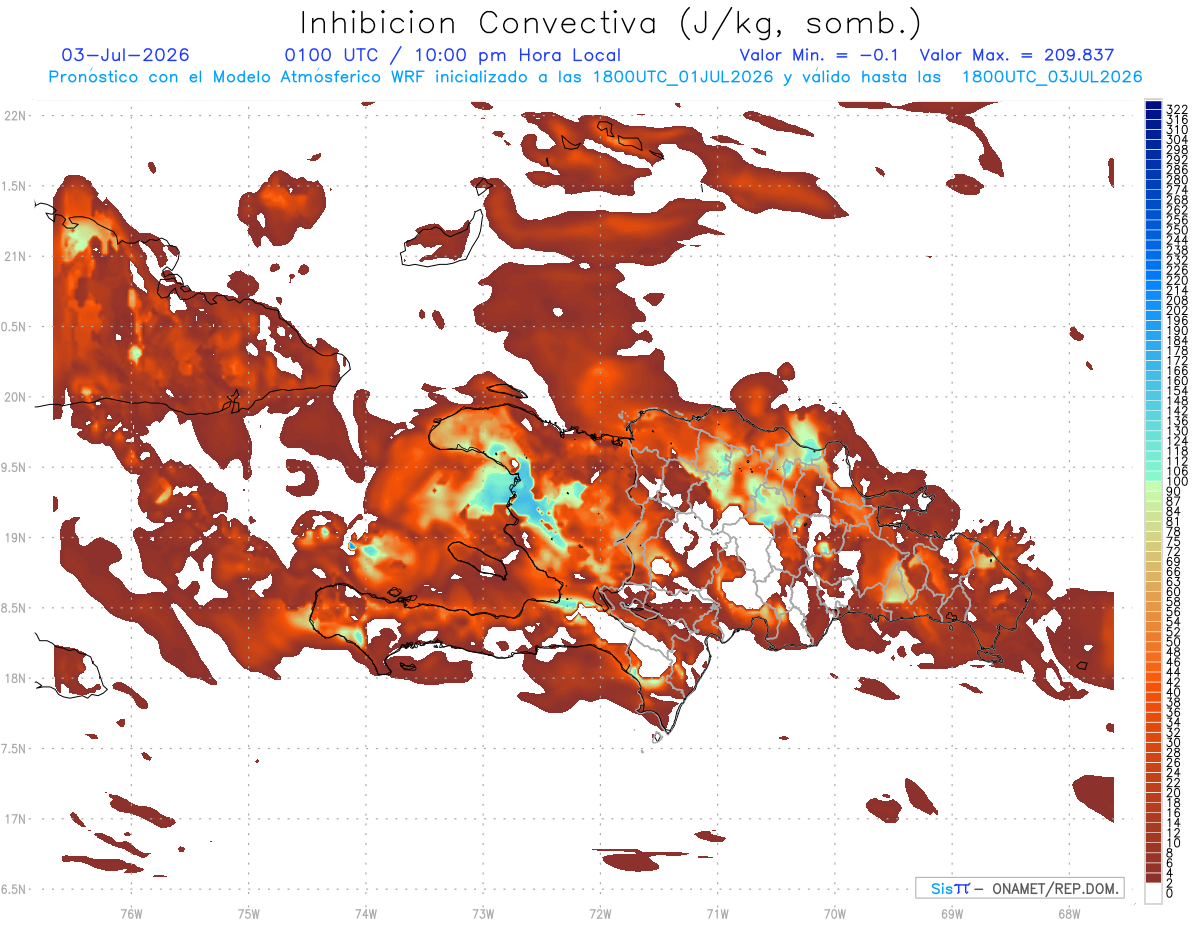Click the '73W' longitude label

483,913
